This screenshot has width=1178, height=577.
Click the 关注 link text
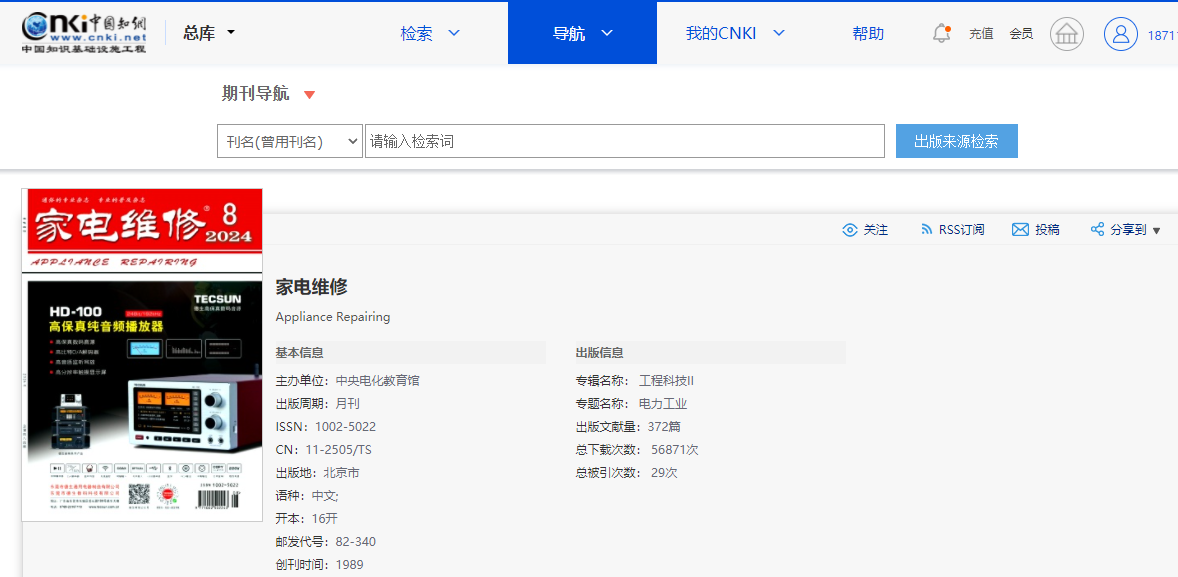(x=876, y=230)
